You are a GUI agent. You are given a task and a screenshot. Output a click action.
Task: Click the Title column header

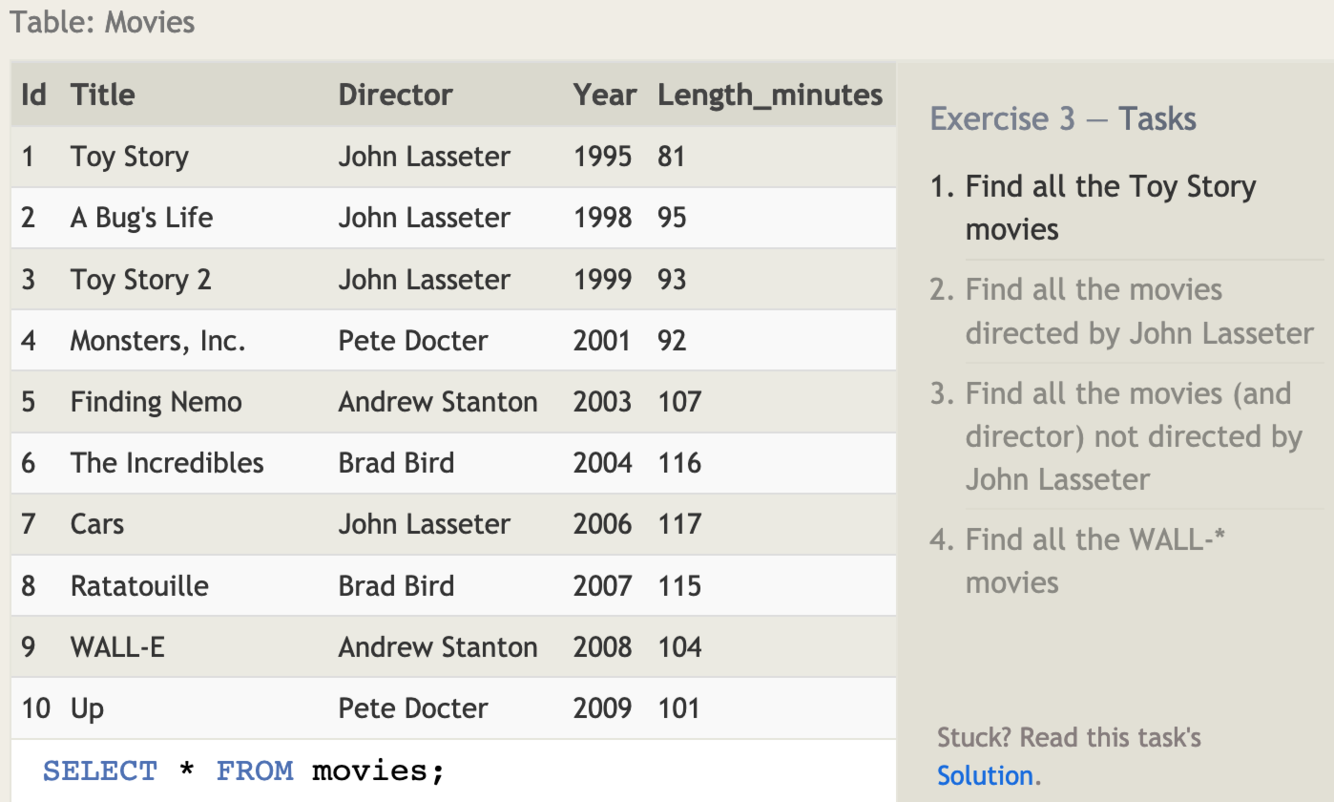pos(102,95)
